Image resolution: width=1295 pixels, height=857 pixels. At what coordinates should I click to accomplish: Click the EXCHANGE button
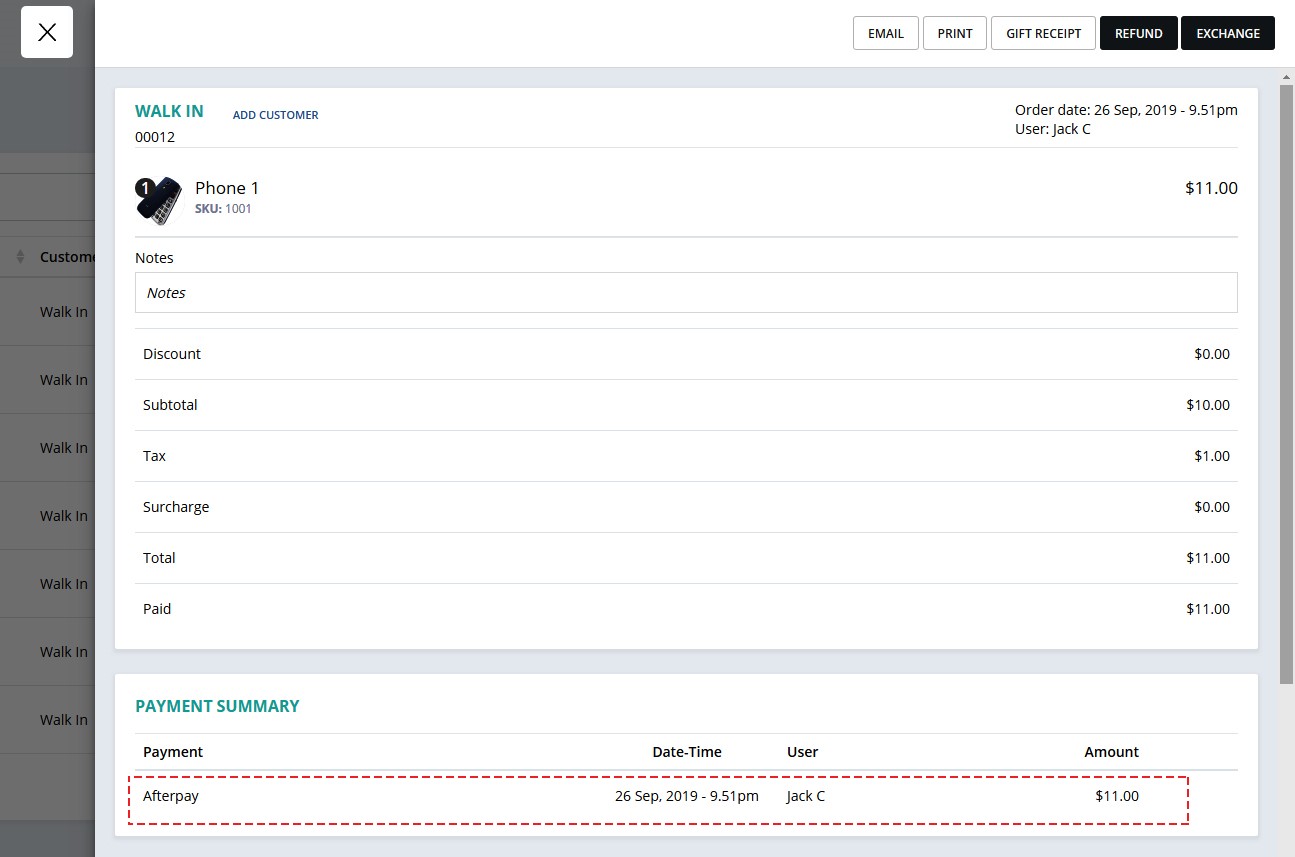tap(1228, 33)
